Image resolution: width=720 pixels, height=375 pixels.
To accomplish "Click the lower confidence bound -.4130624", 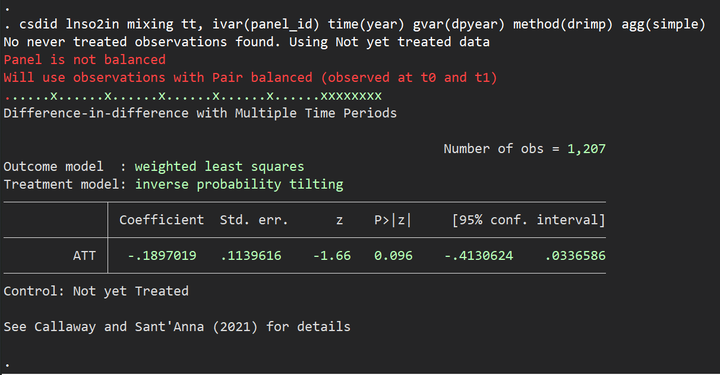I will (x=478, y=256).
